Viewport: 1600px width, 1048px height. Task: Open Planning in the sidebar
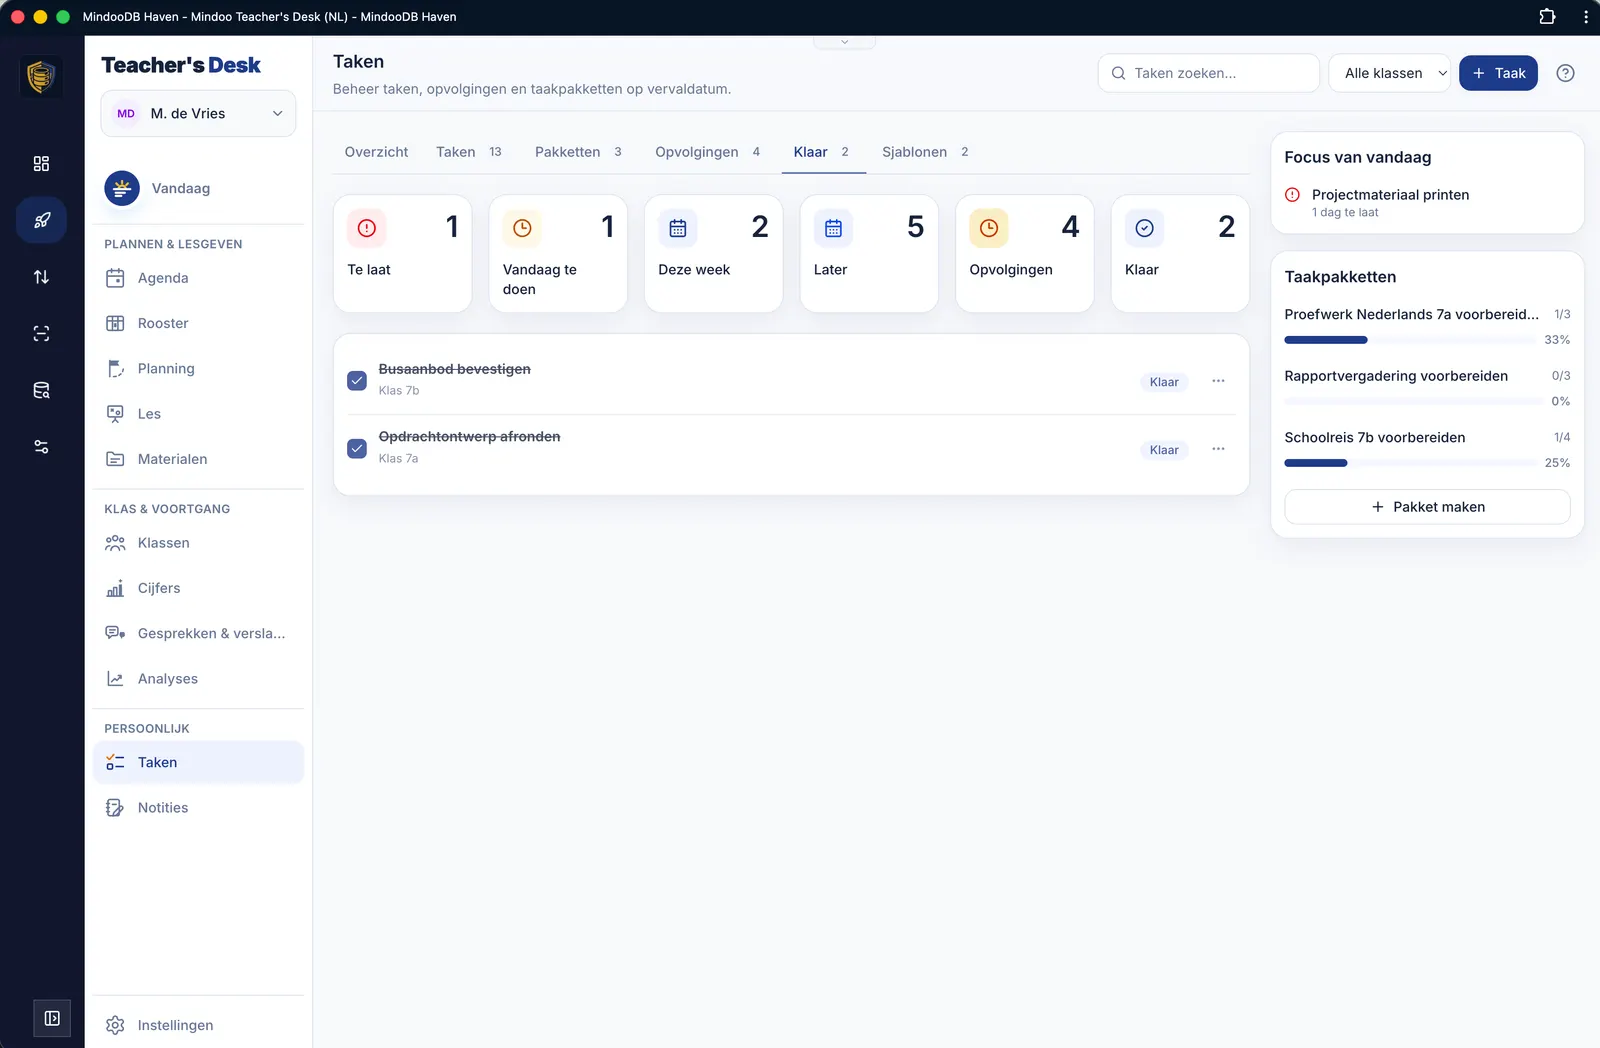tap(198, 368)
